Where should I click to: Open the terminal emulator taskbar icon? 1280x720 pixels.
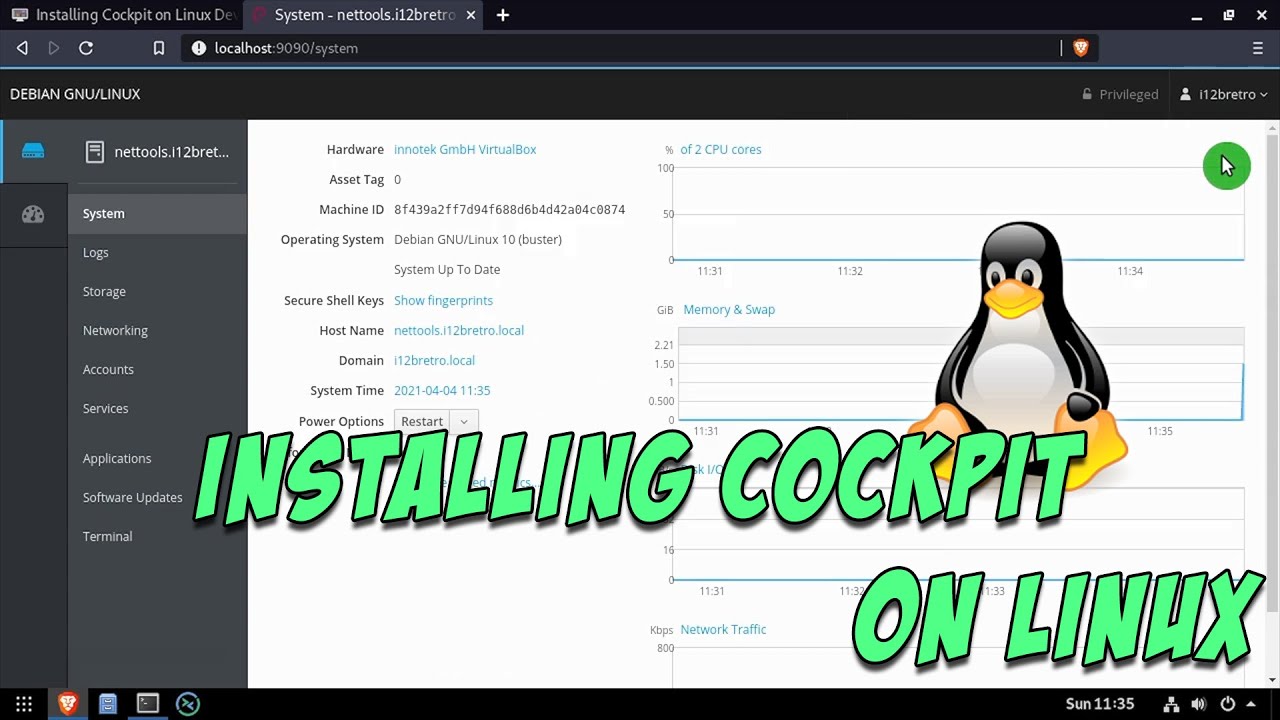(x=148, y=704)
